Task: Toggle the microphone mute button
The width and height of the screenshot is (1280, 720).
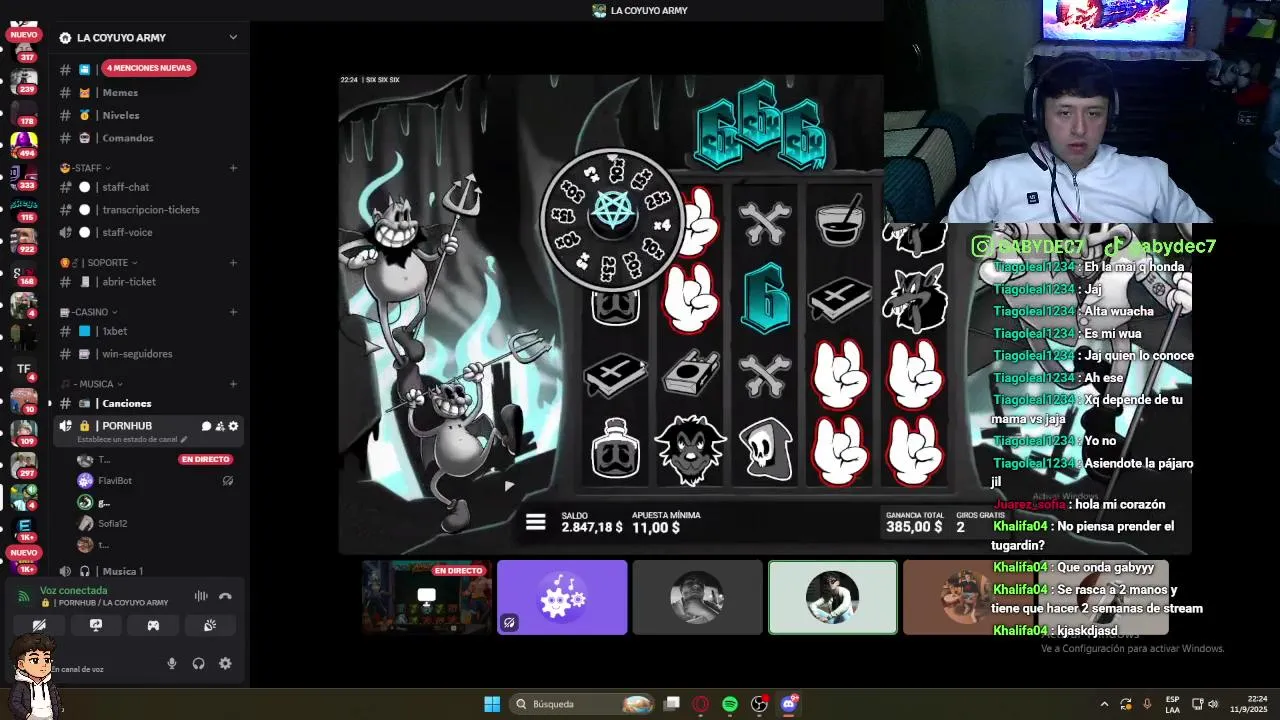Action: coord(171,663)
